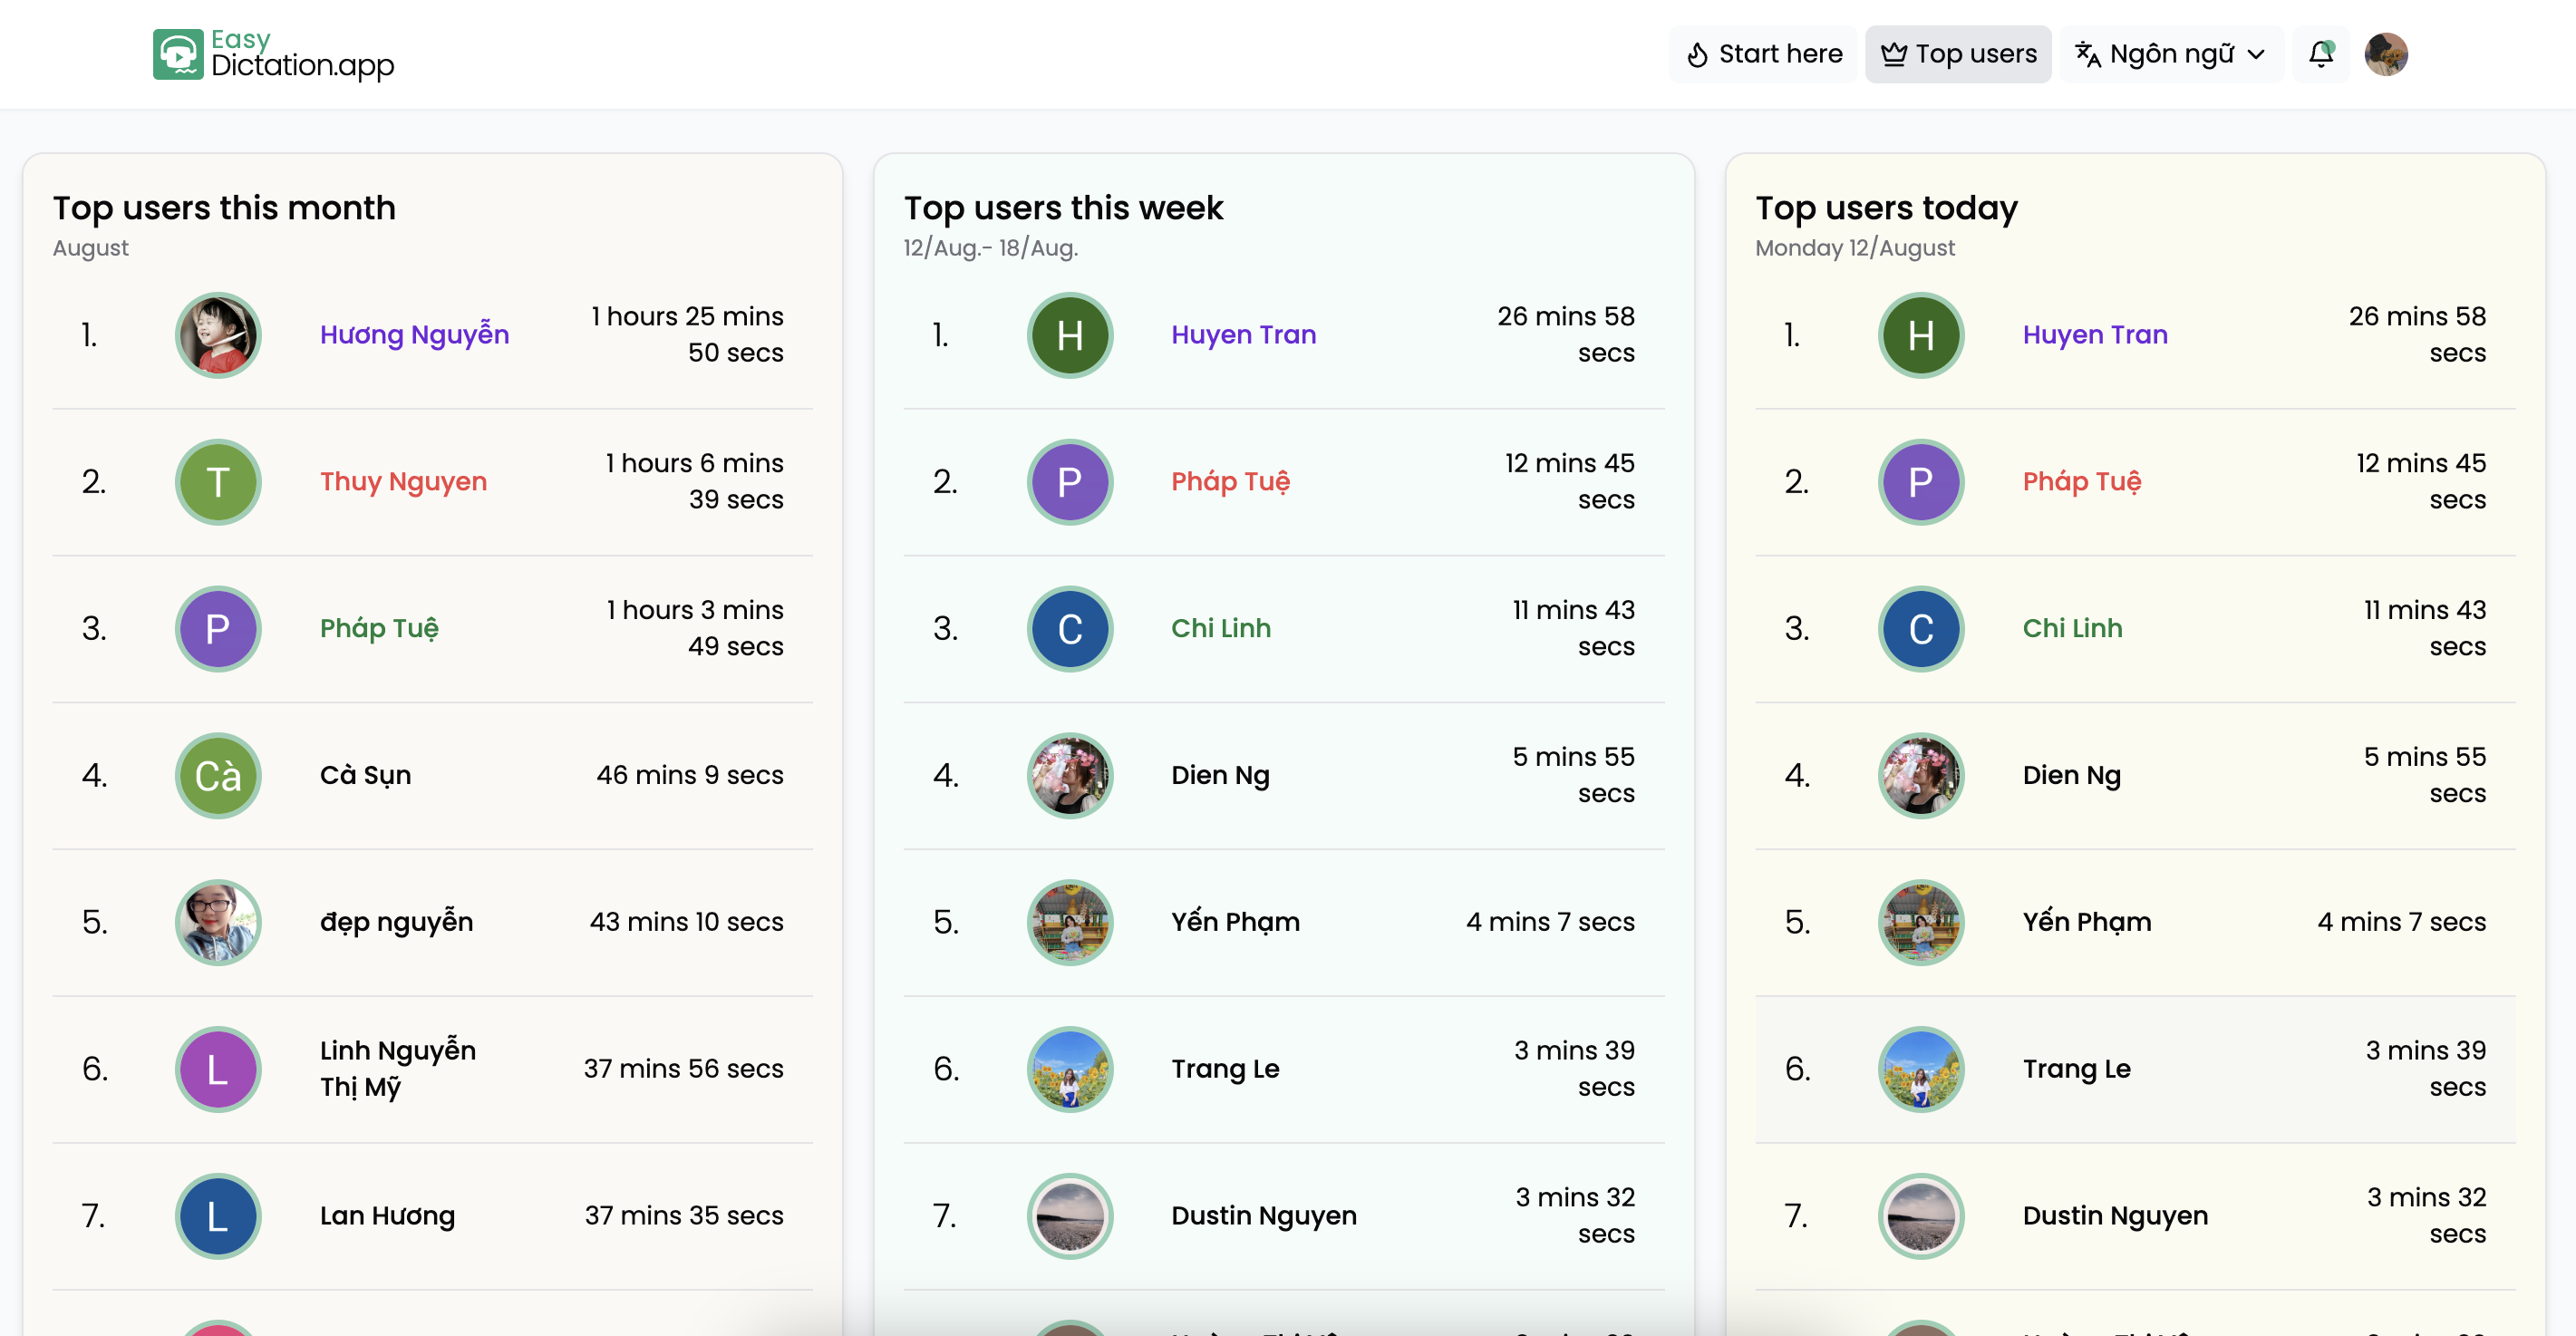Click Pháp Tuệ name in today's list
2576x1336 pixels.
pos(2081,482)
